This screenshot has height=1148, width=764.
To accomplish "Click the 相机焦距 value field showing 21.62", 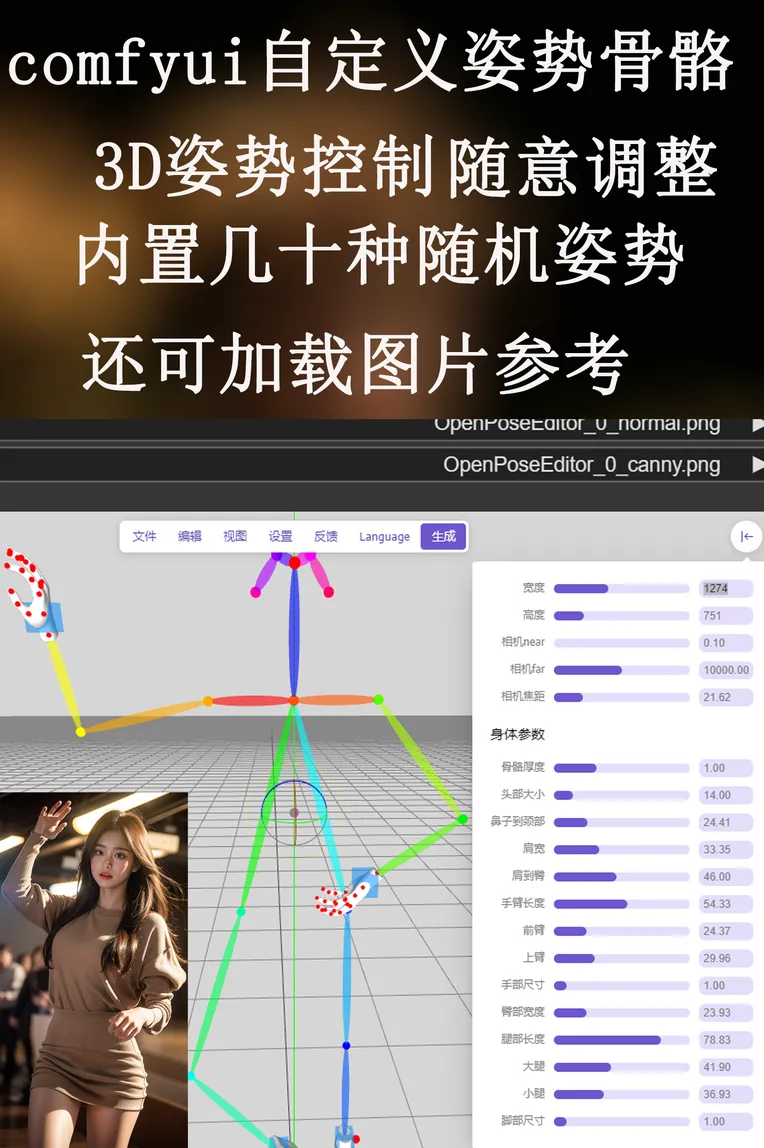I will point(725,697).
